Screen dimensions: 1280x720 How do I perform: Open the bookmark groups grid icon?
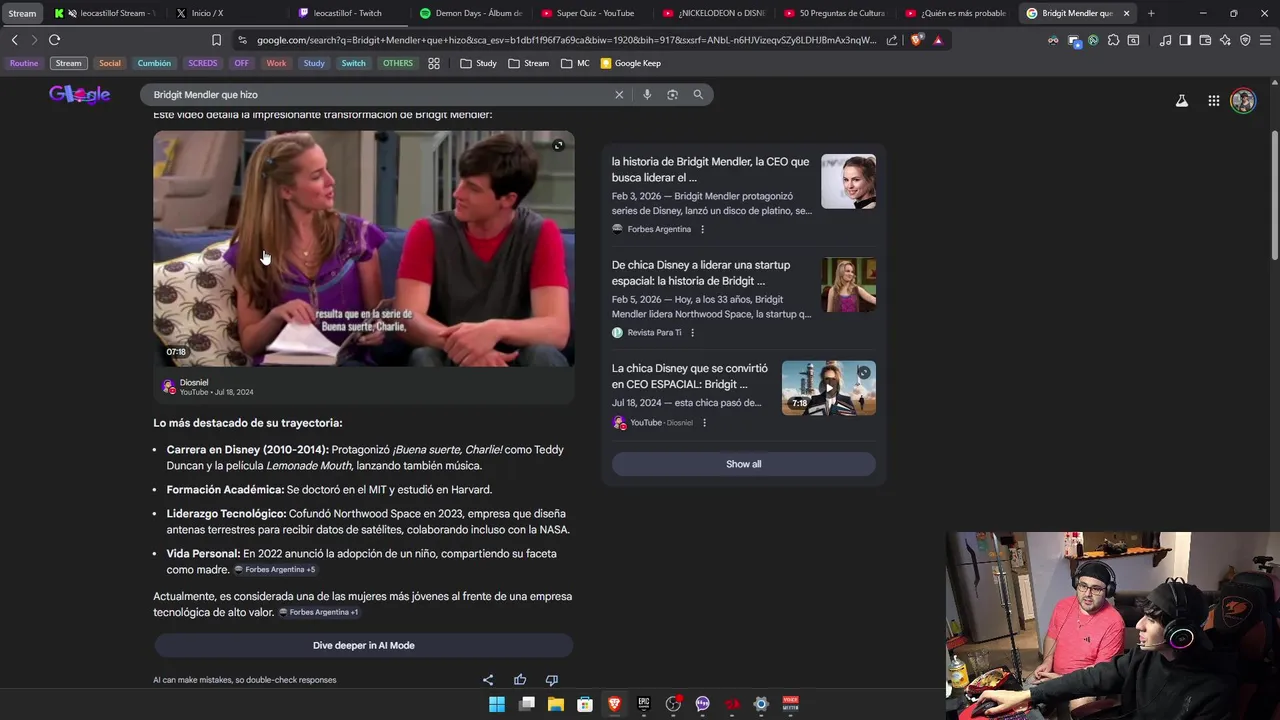[434, 63]
